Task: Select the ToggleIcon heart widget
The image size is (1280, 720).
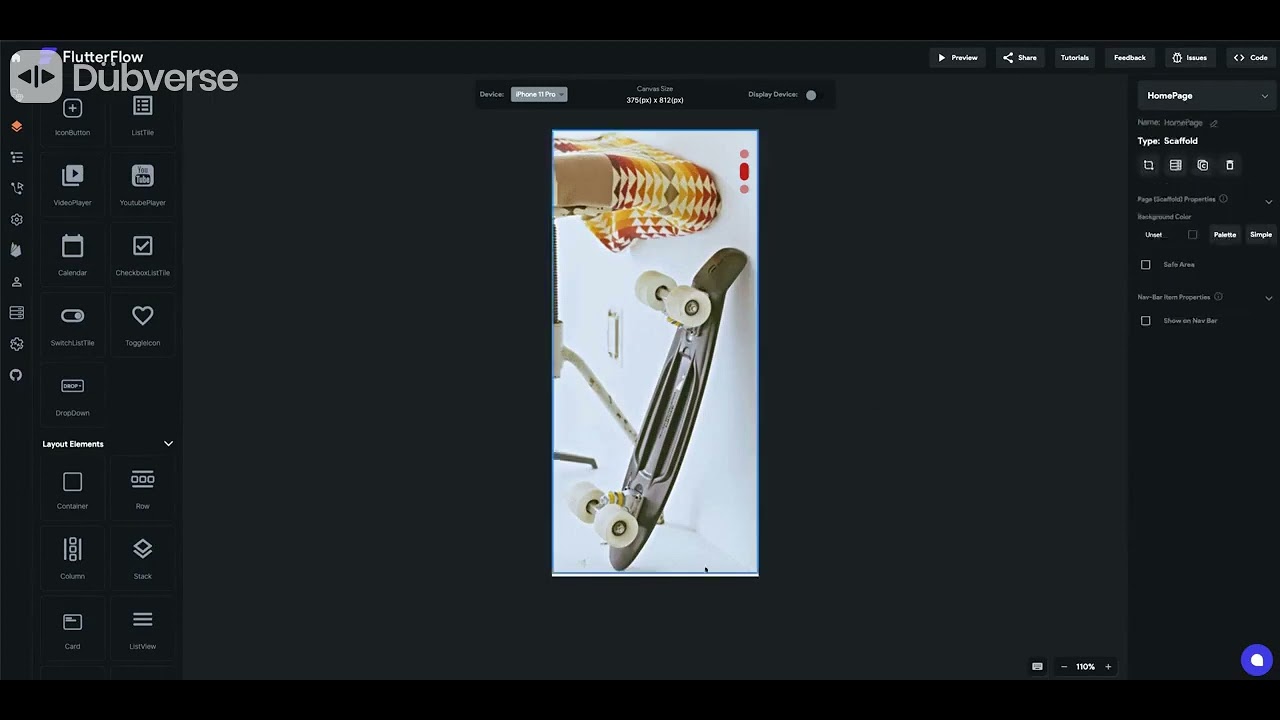Action: click(142, 326)
